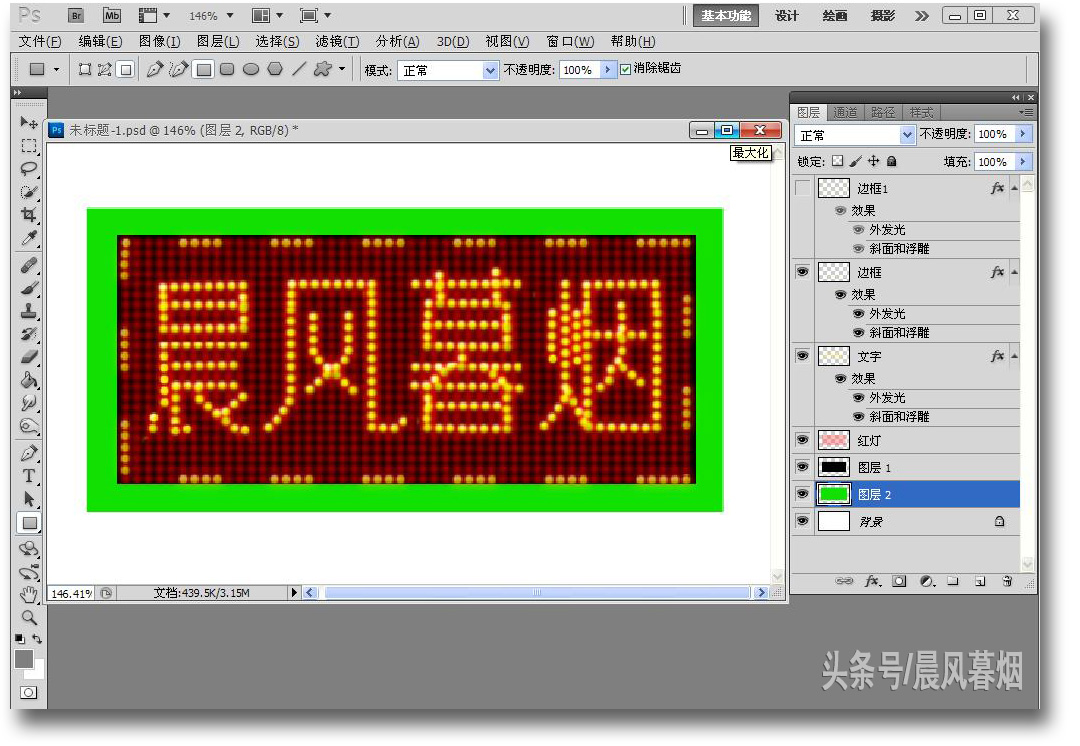
Task: Switch to the 设计 workspace
Action: point(786,15)
